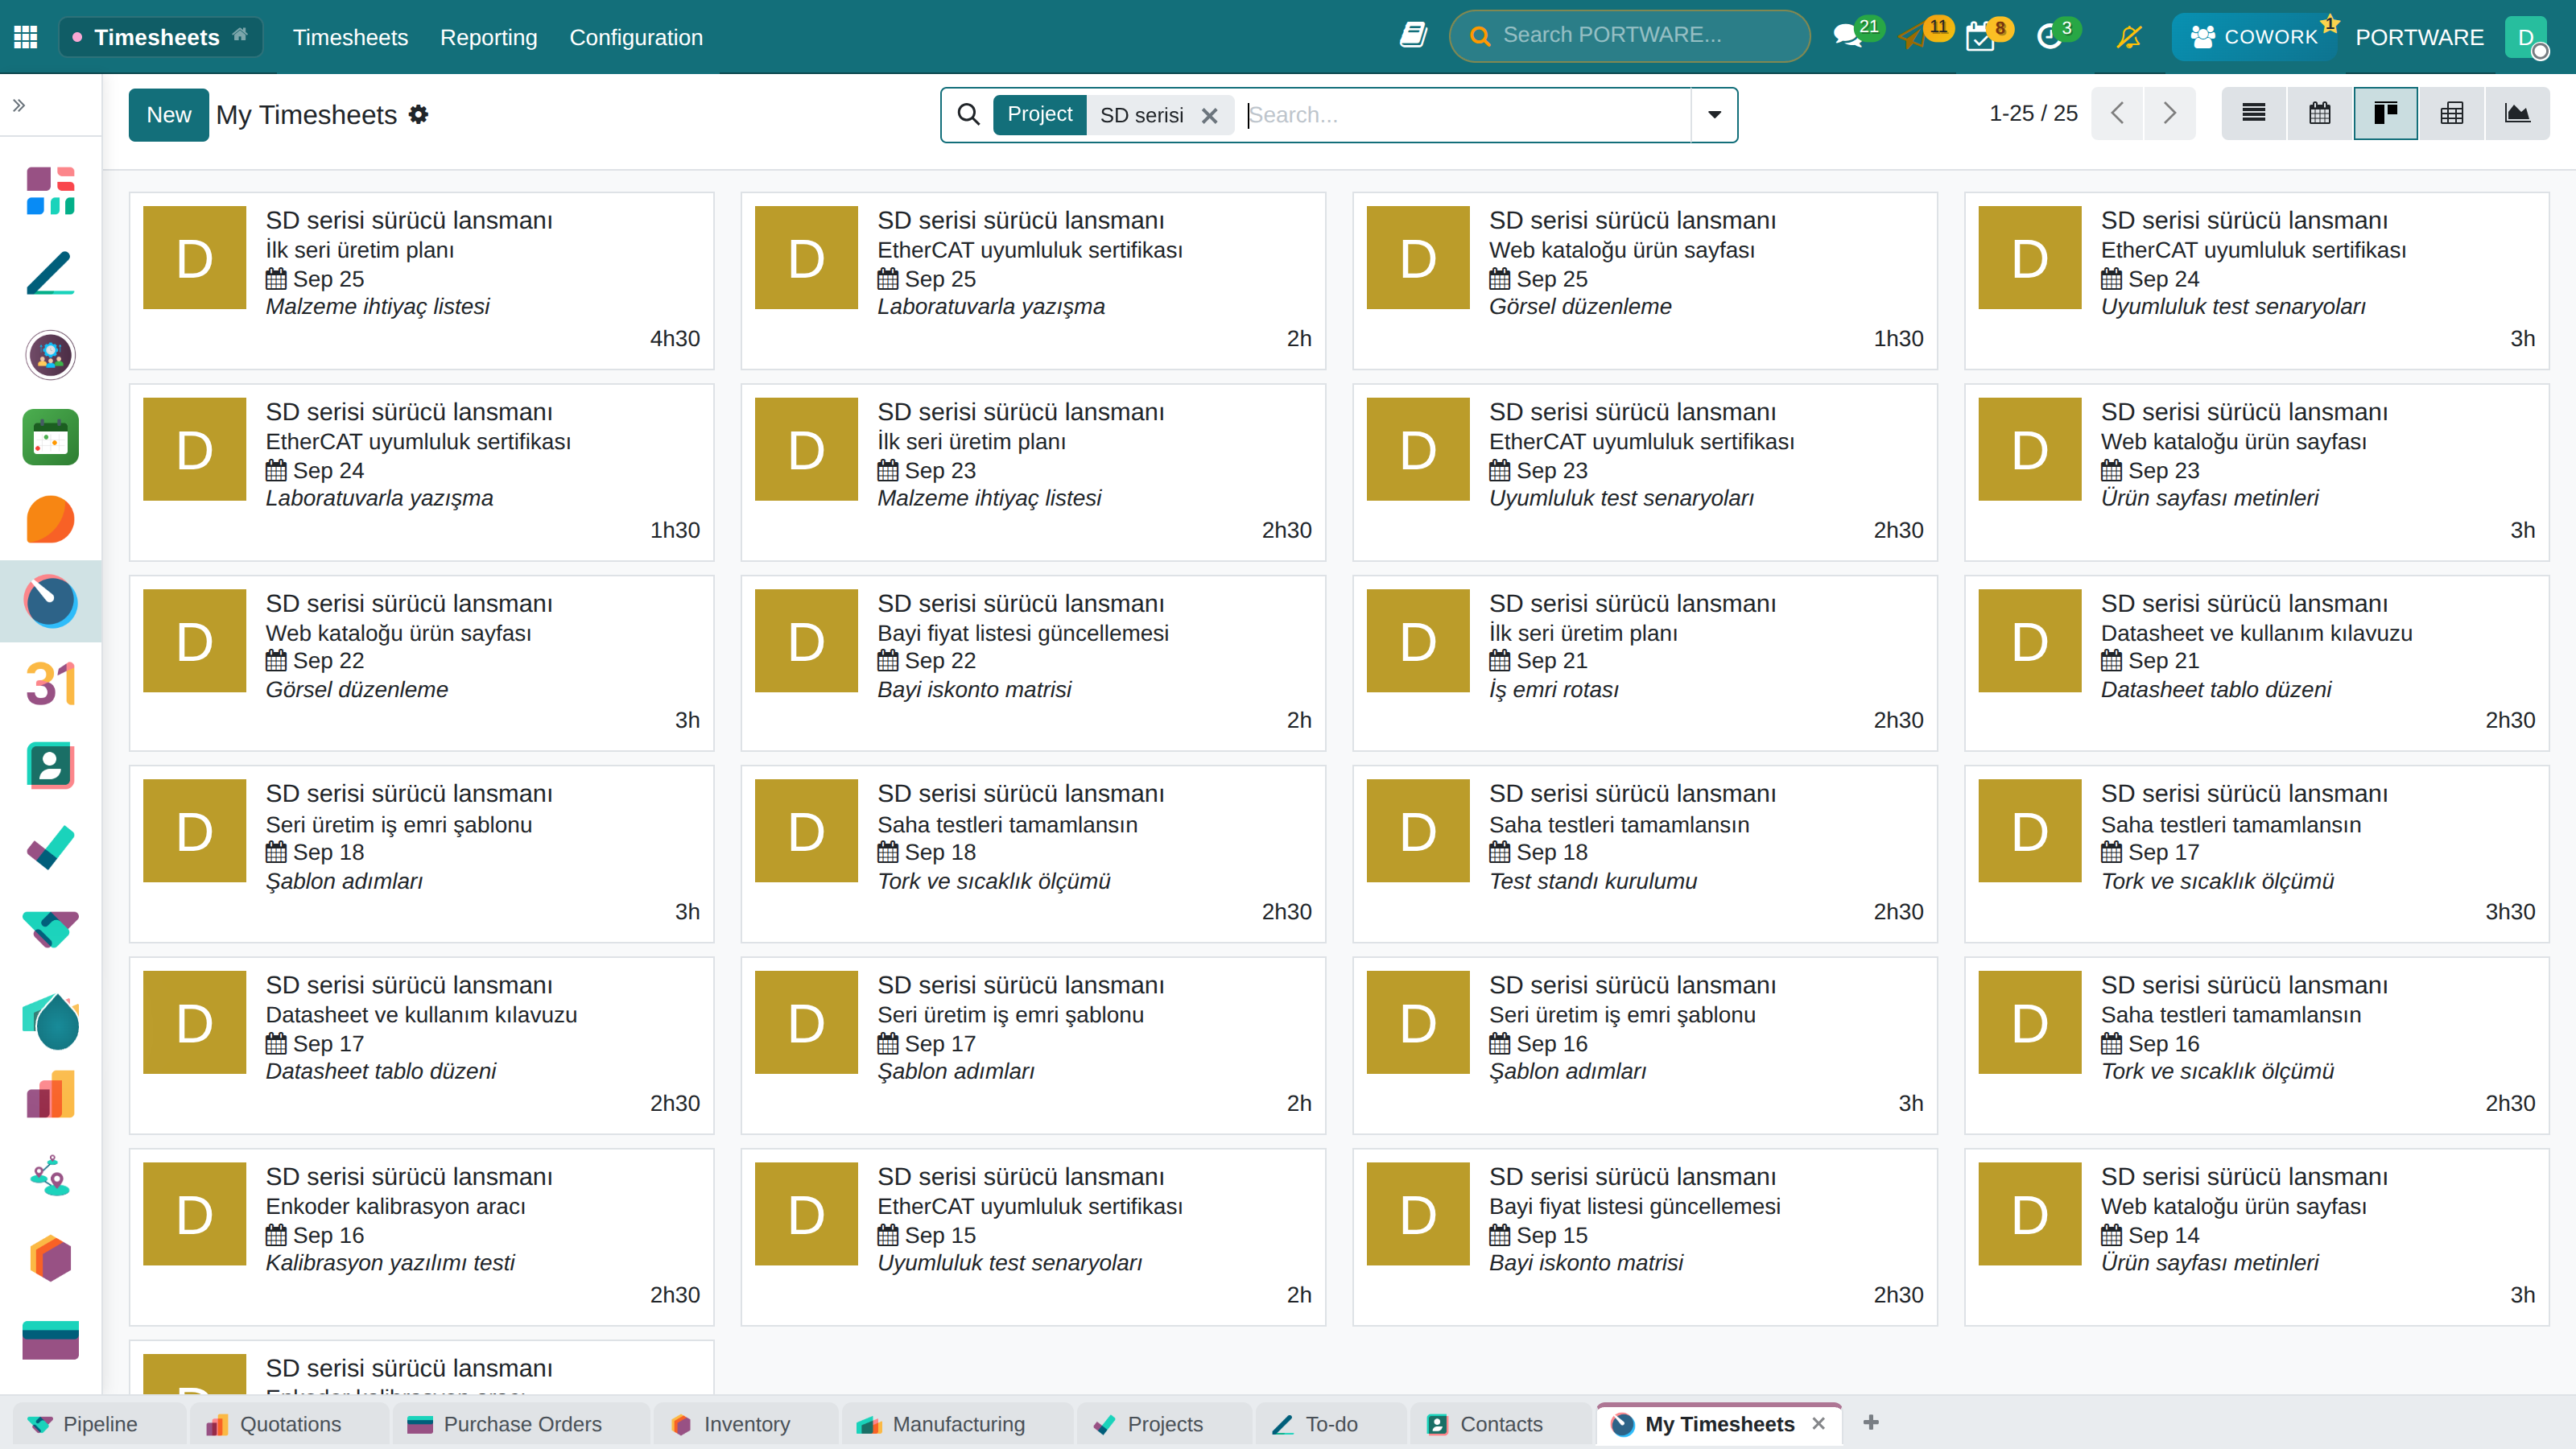Screen dimensions: 2576x1449
Task: Add a new bottom tab
Action: (x=1871, y=1422)
